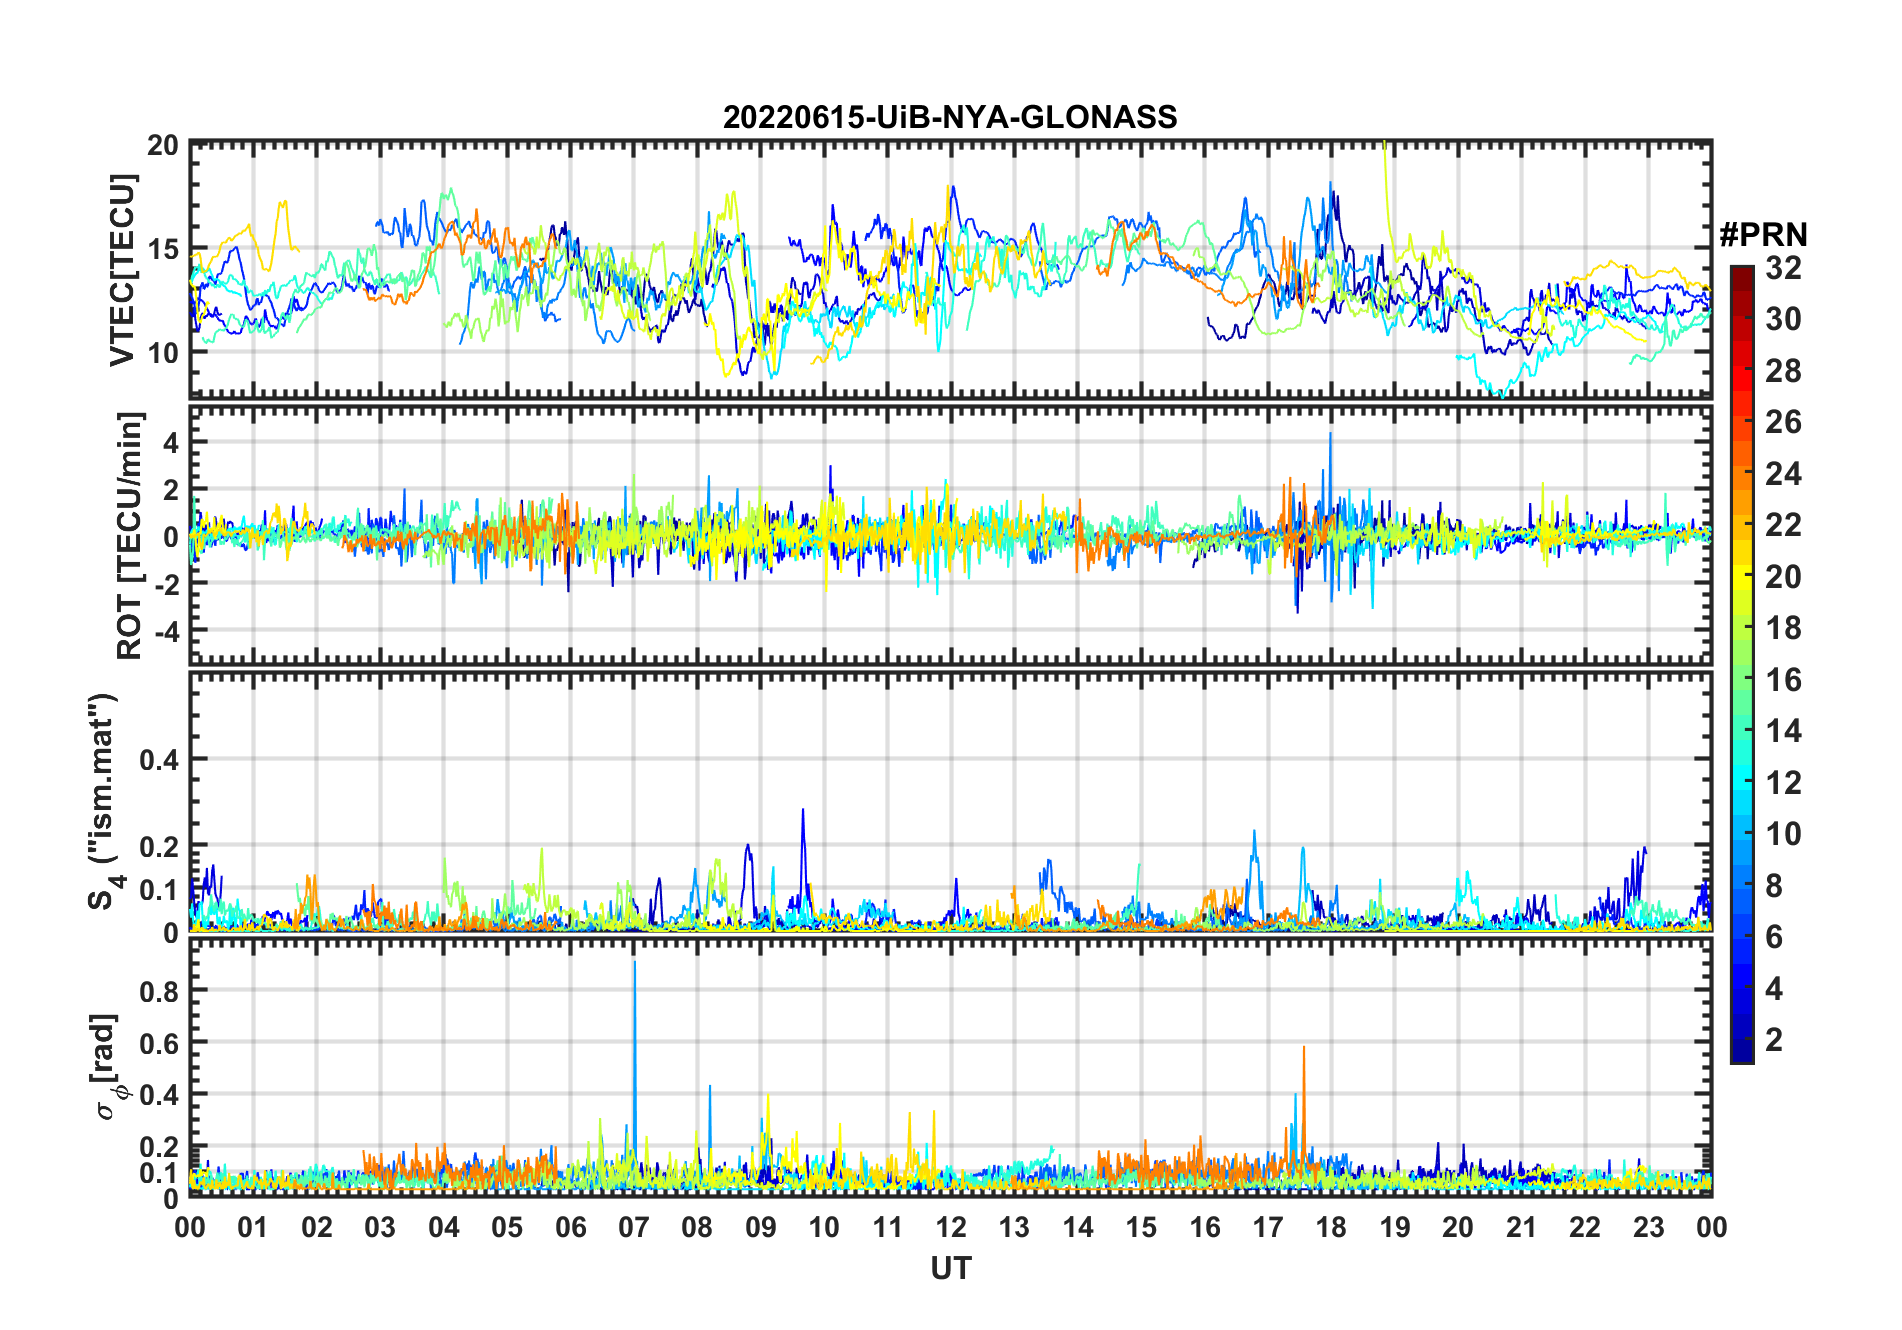Image resolution: width=1902 pixels, height=1330 pixels.
Task: Click the sigma-phi axis tick label 0.6
Action: (x=159, y=1042)
